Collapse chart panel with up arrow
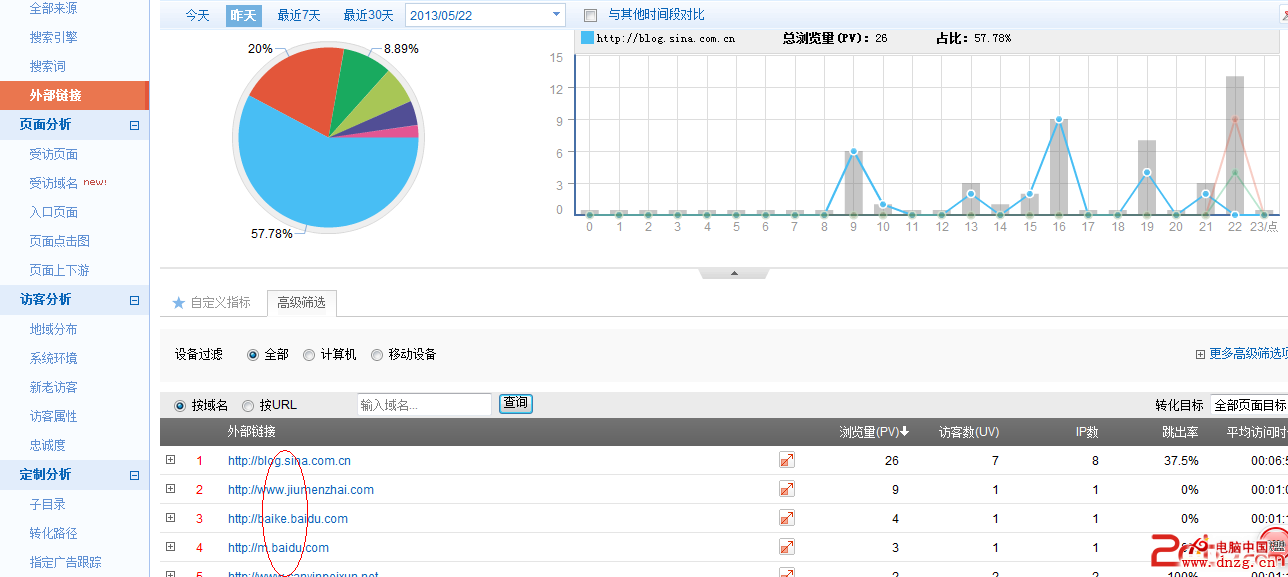1288x577 pixels. (734, 273)
